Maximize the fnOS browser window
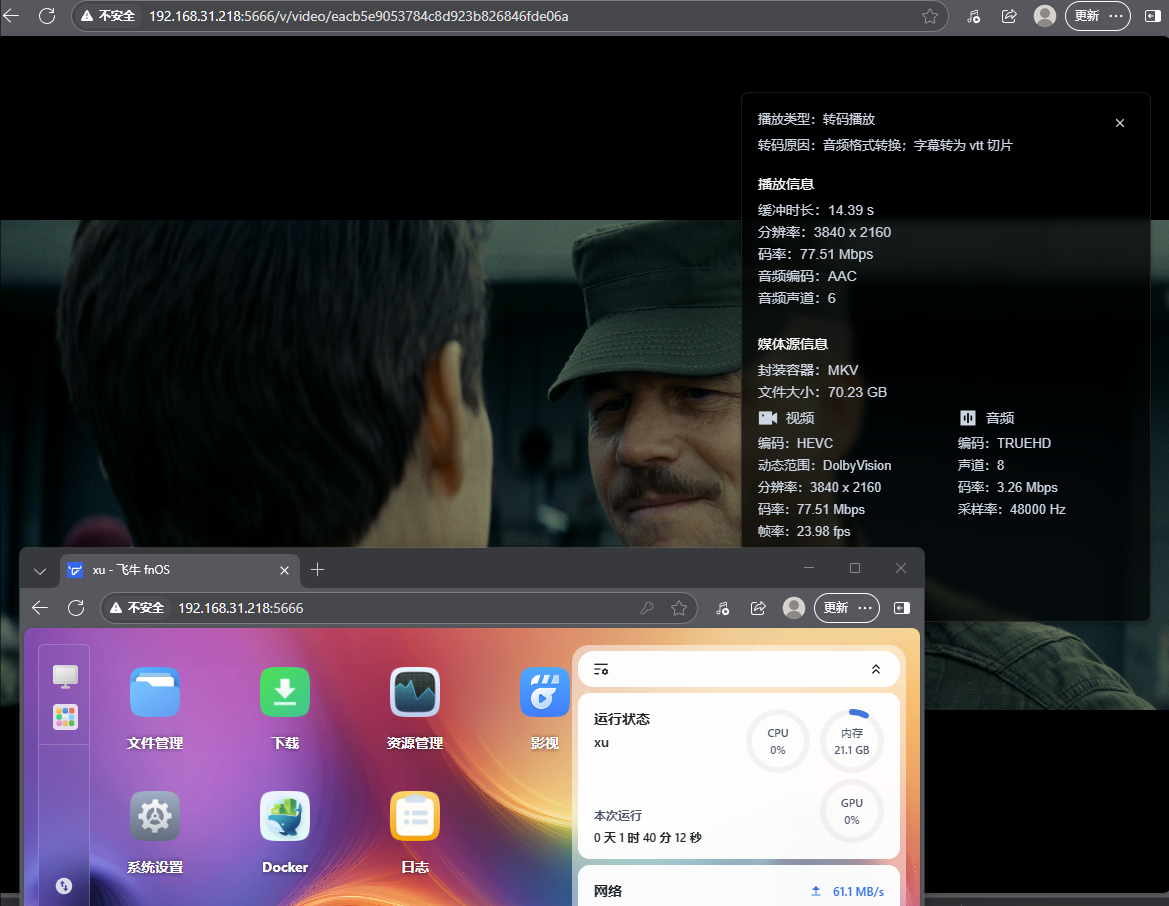 pos(855,568)
